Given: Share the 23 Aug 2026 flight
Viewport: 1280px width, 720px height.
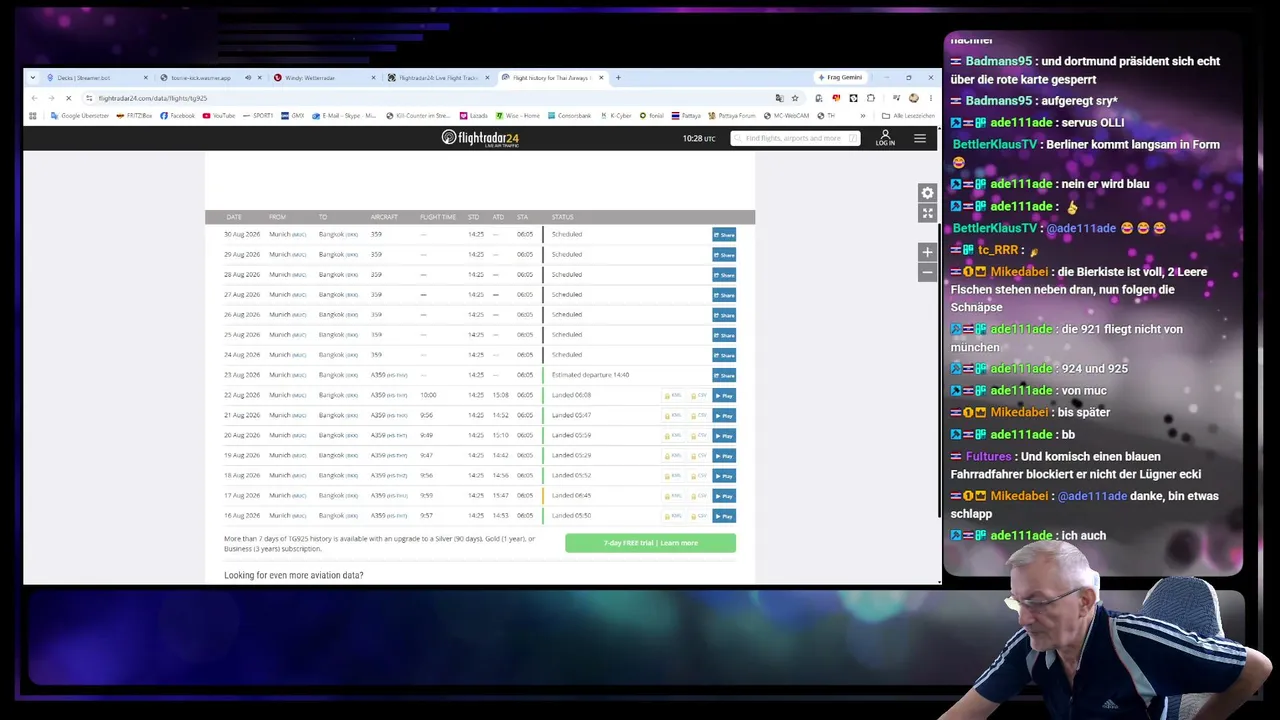Looking at the screenshot, I should coord(724,375).
